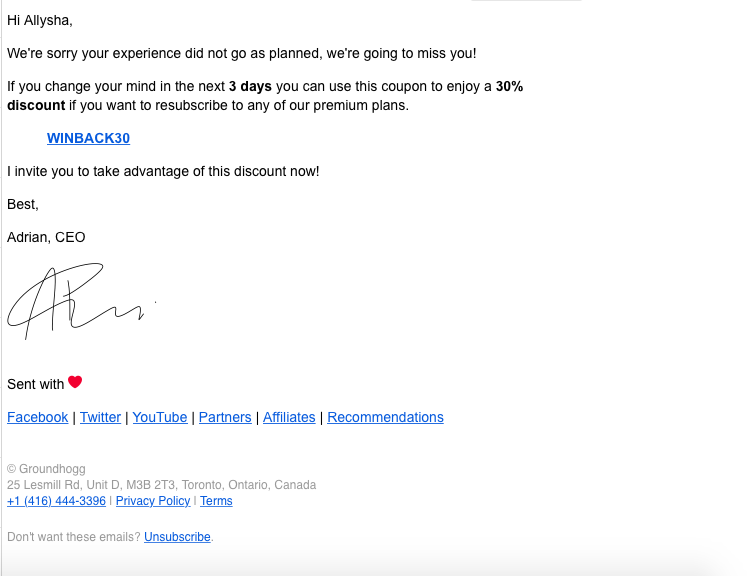The width and height of the screenshot is (750, 576).
Task: Click the "© Groundhogg" copyright text
Action: point(46,469)
